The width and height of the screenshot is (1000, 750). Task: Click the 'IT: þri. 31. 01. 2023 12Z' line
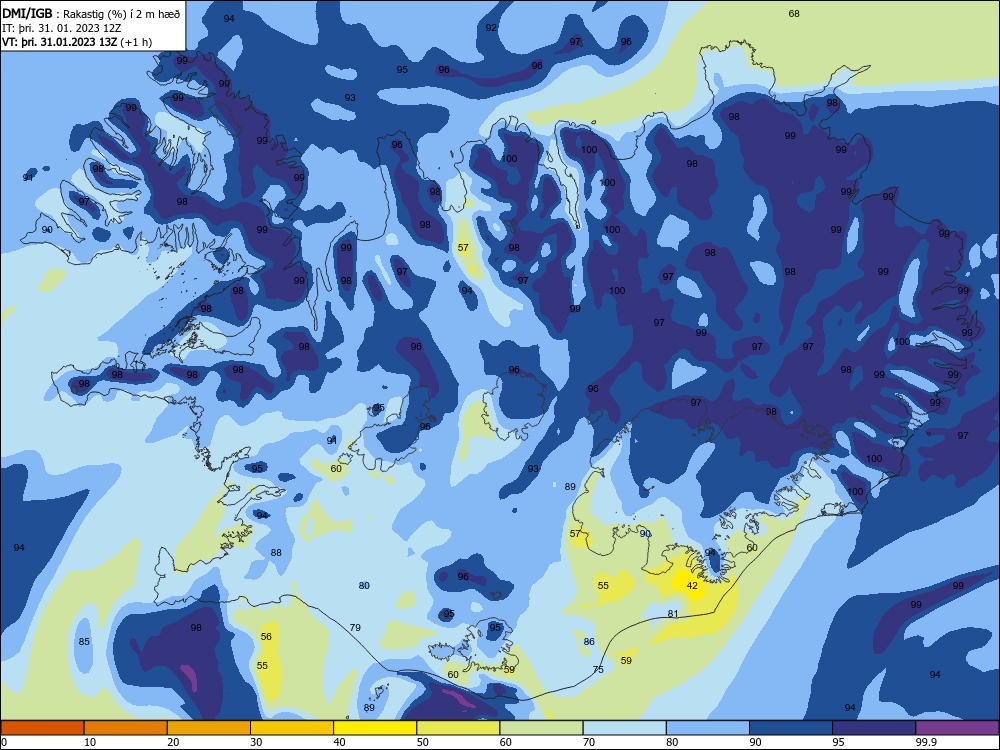[x=62, y=28]
